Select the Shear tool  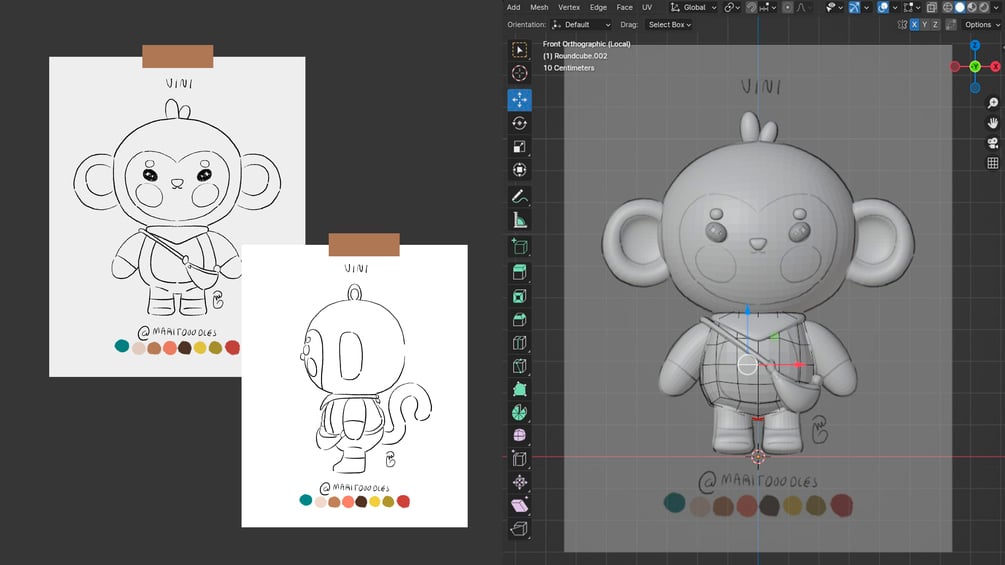point(519,505)
